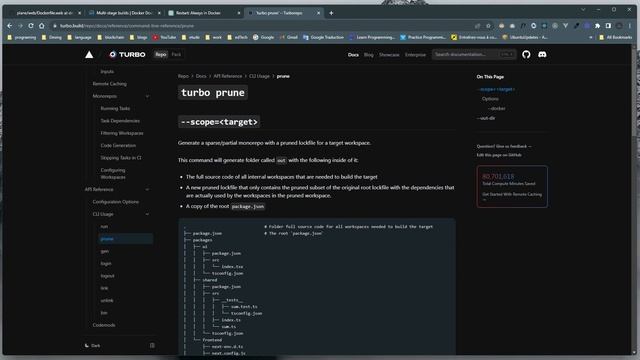Click Get Started With Remote Caching
The image size is (640, 360).
[512, 196]
